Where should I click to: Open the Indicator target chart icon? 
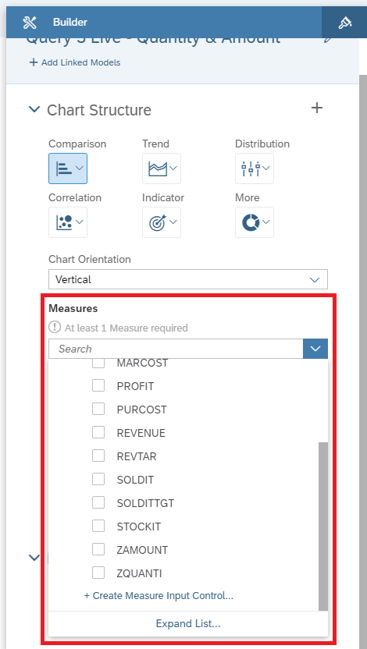161,222
